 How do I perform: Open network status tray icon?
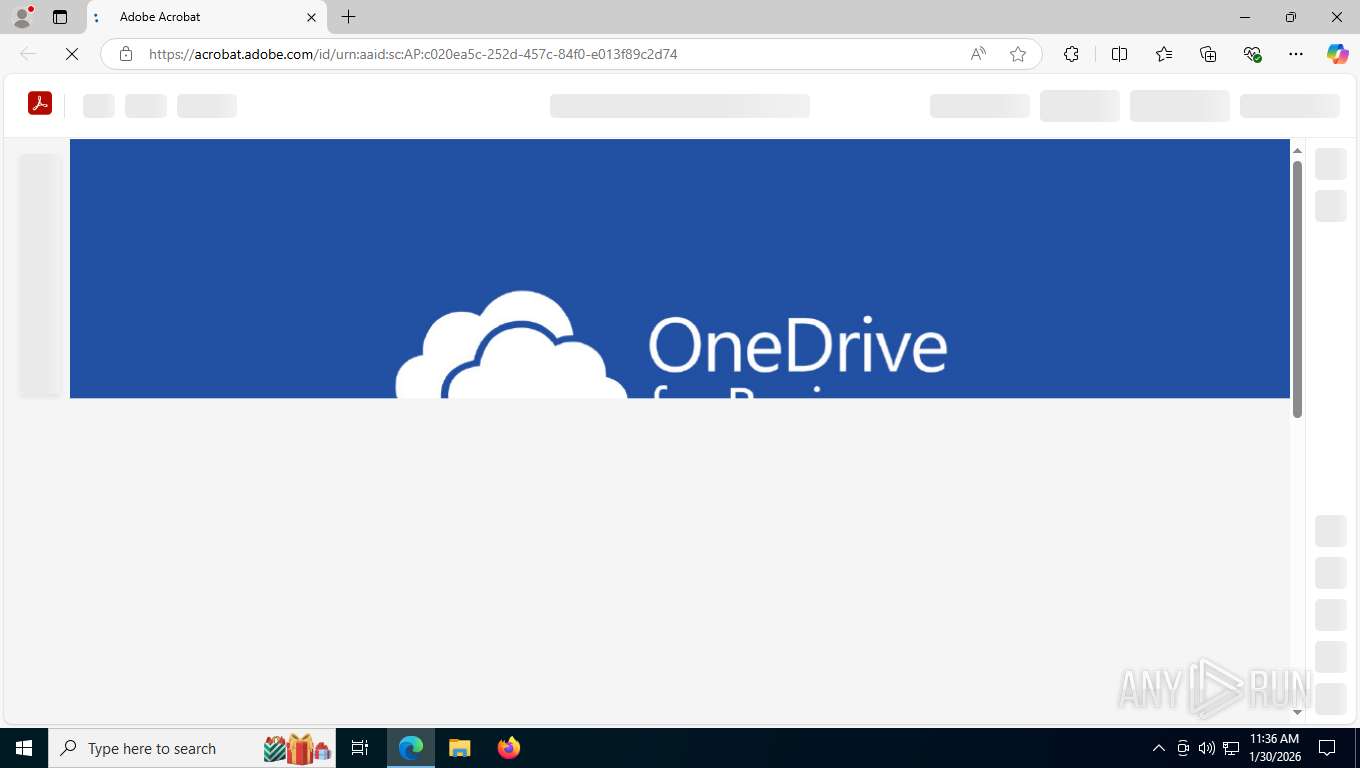pos(1231,748)
